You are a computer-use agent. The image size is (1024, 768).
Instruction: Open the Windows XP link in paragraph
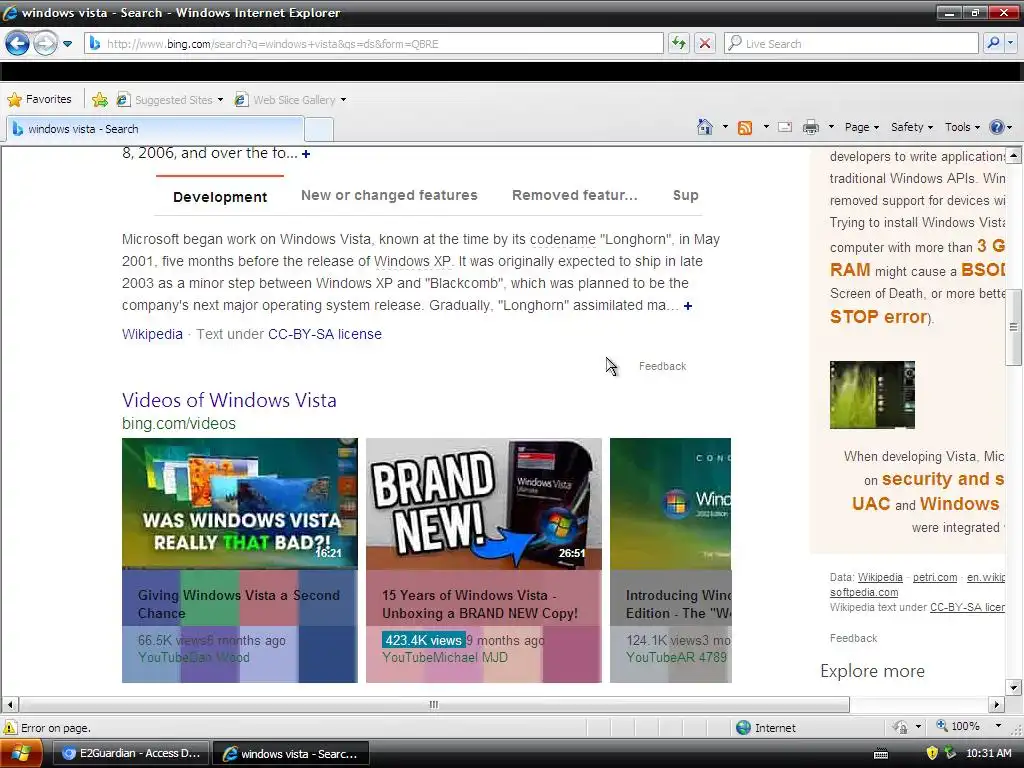412,261
